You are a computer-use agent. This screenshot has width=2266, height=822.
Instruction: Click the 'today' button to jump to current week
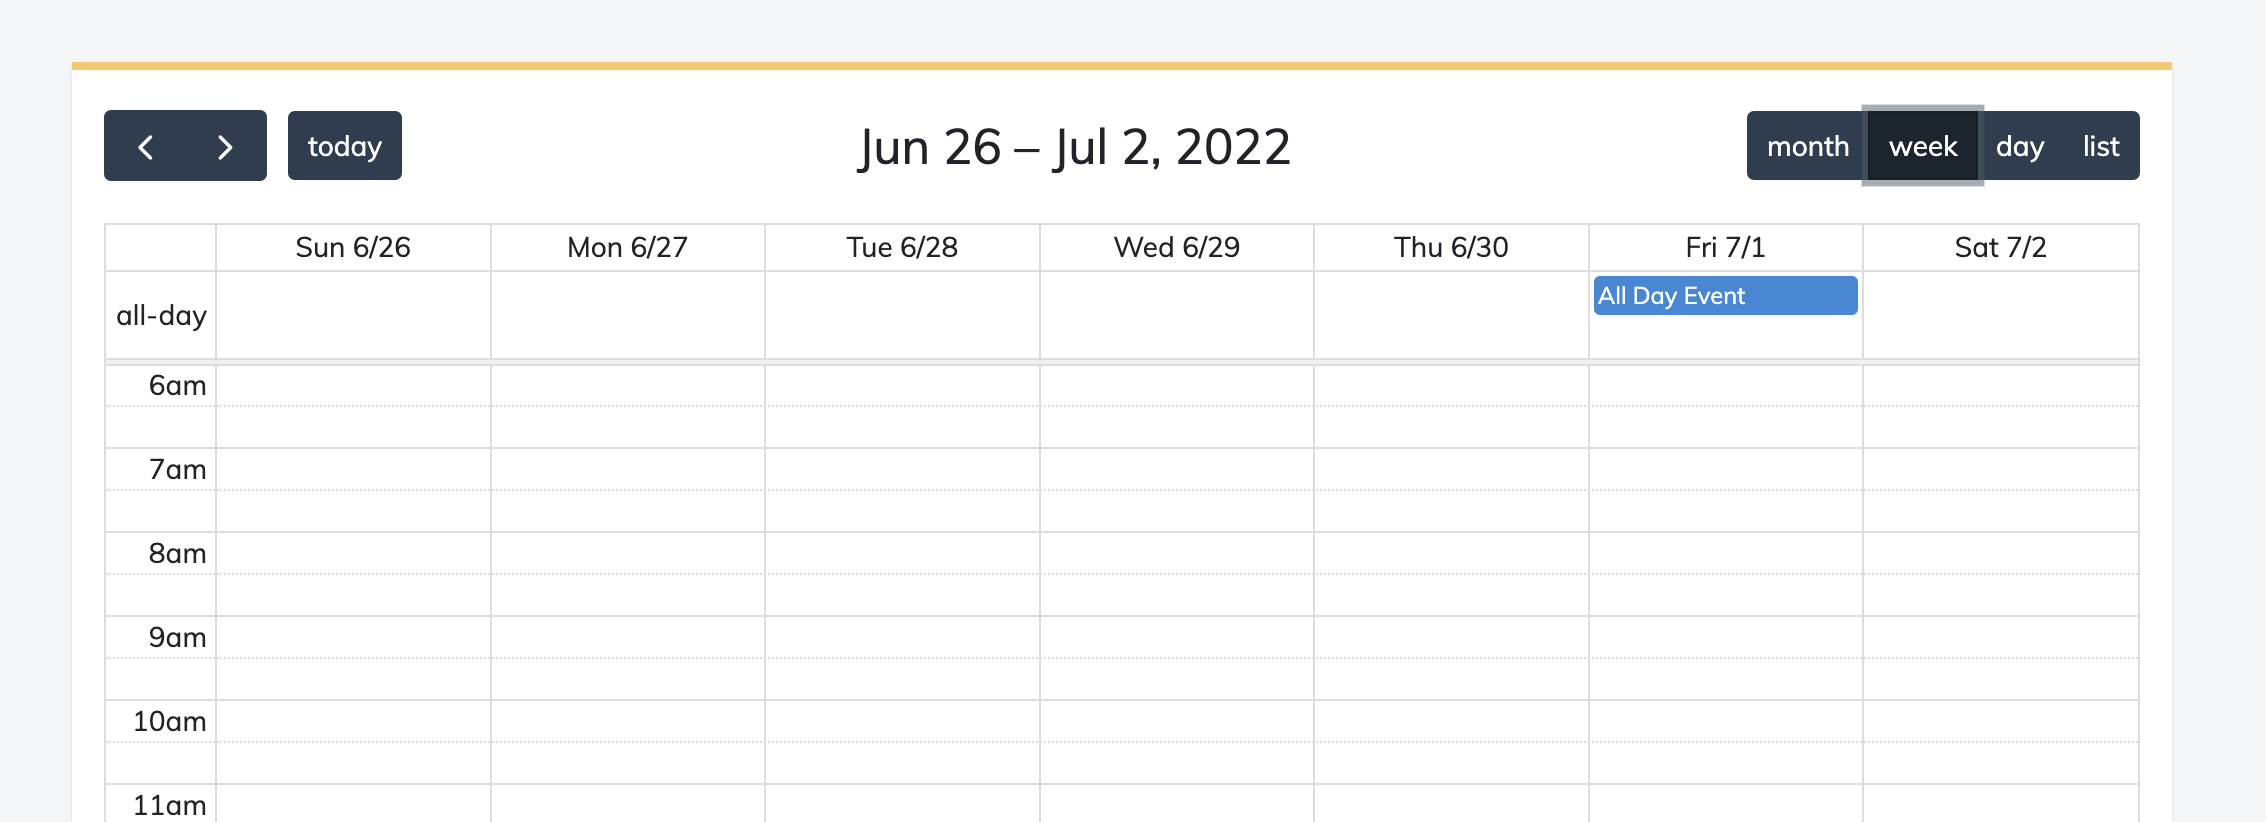[344, 146]
